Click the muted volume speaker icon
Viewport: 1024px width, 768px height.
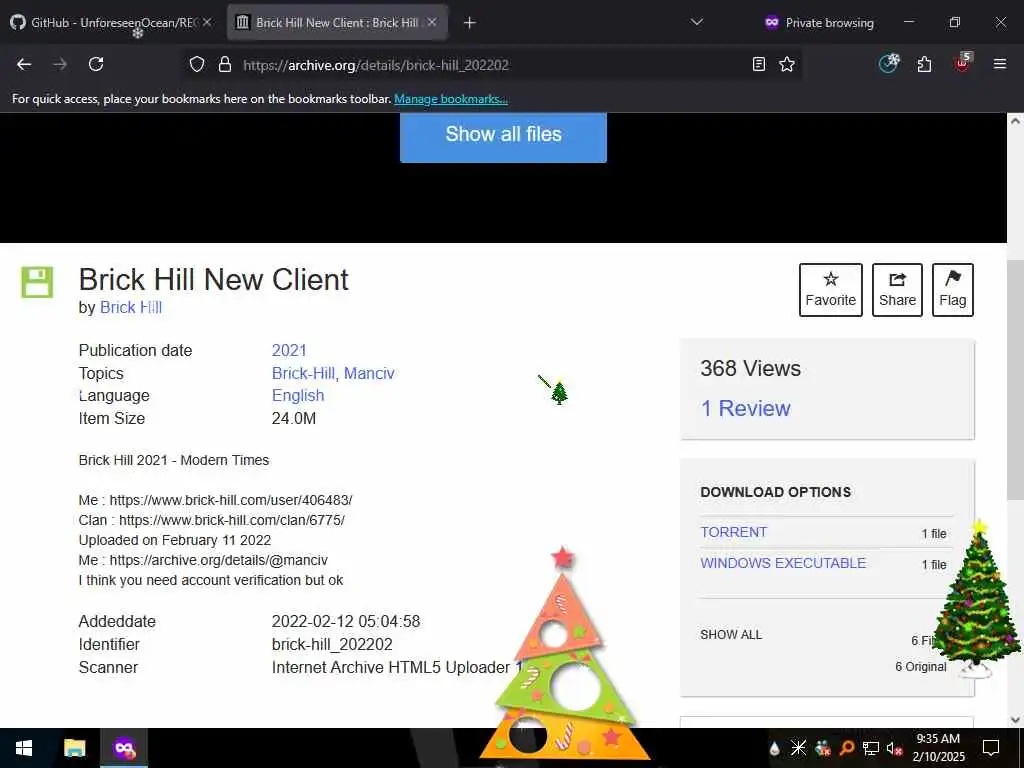click(895, 748)
